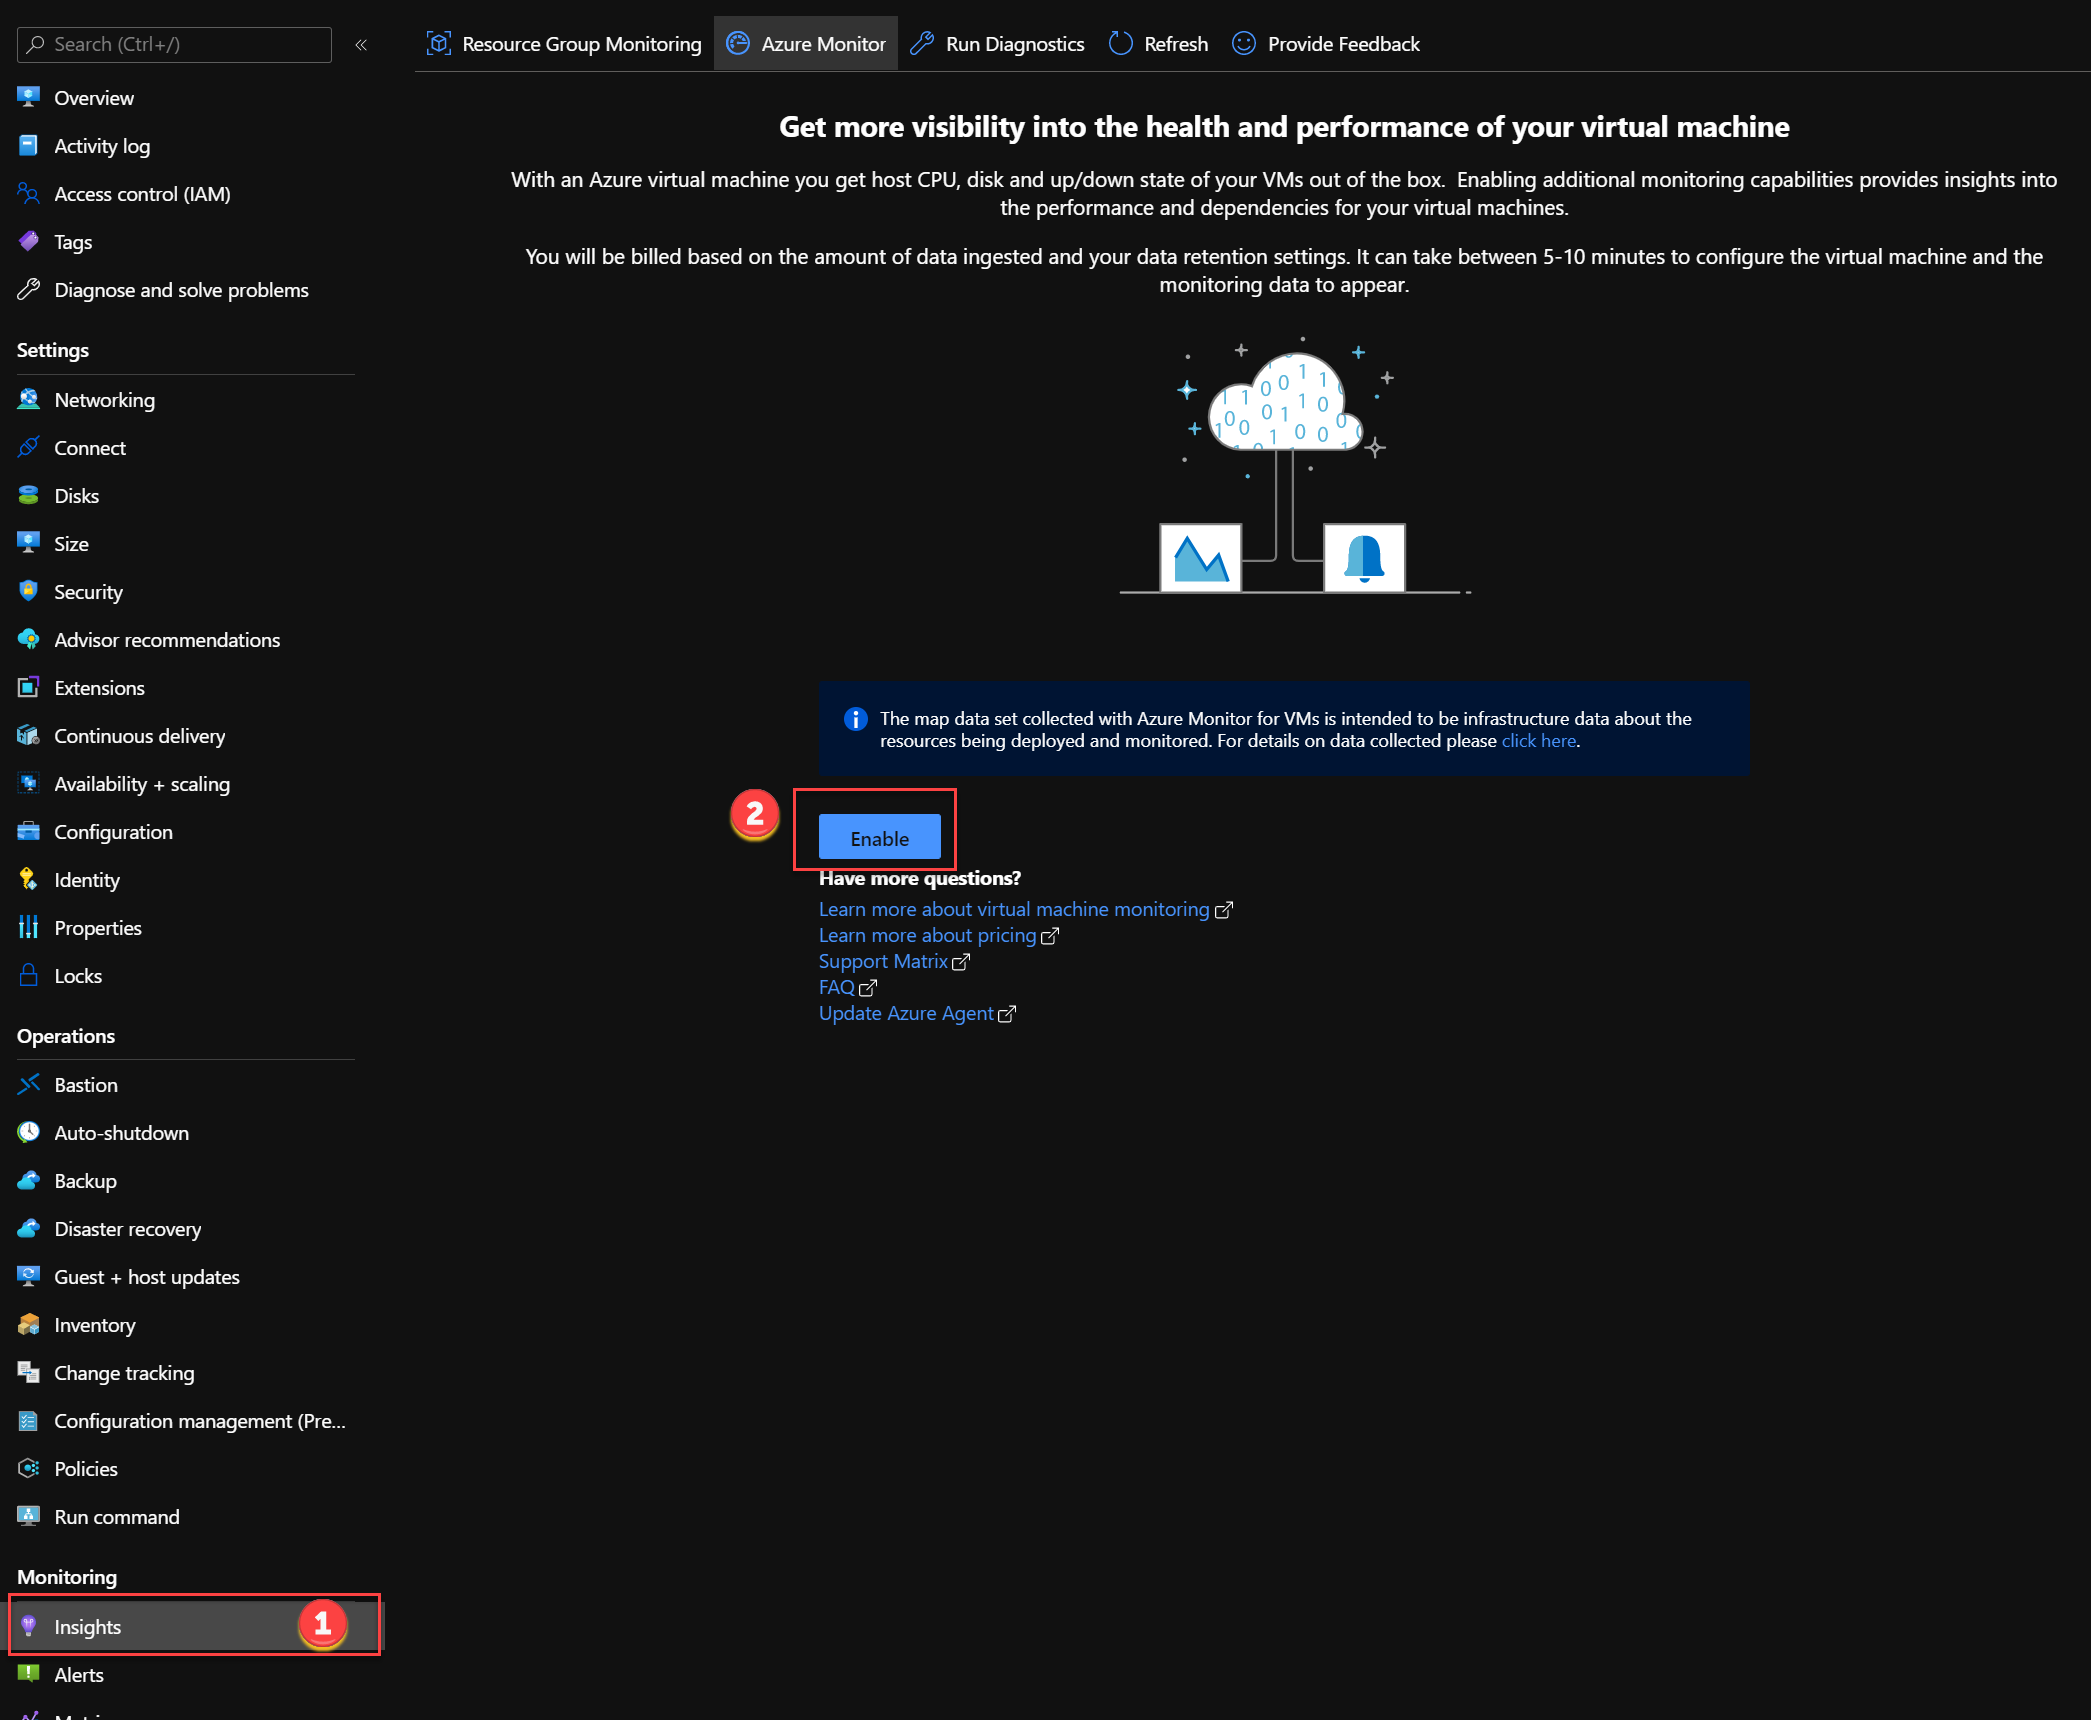Open Networking via its icon

[x=29, y=399]
